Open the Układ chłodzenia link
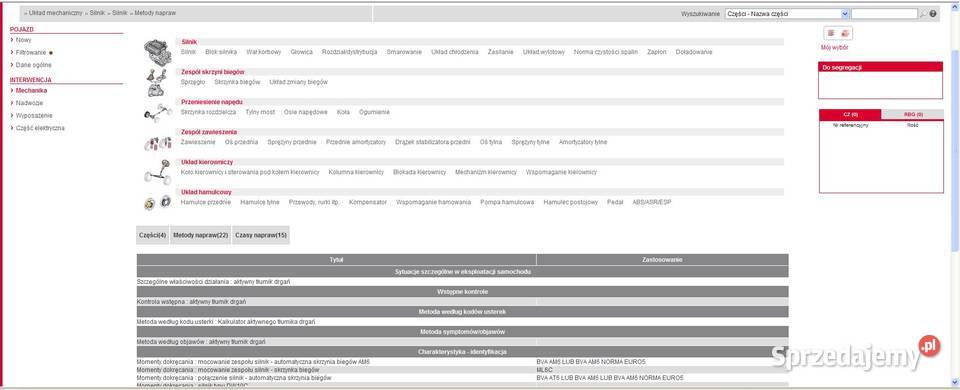The width and height of the screenshot is (960, 390). (x=455, y=52)
